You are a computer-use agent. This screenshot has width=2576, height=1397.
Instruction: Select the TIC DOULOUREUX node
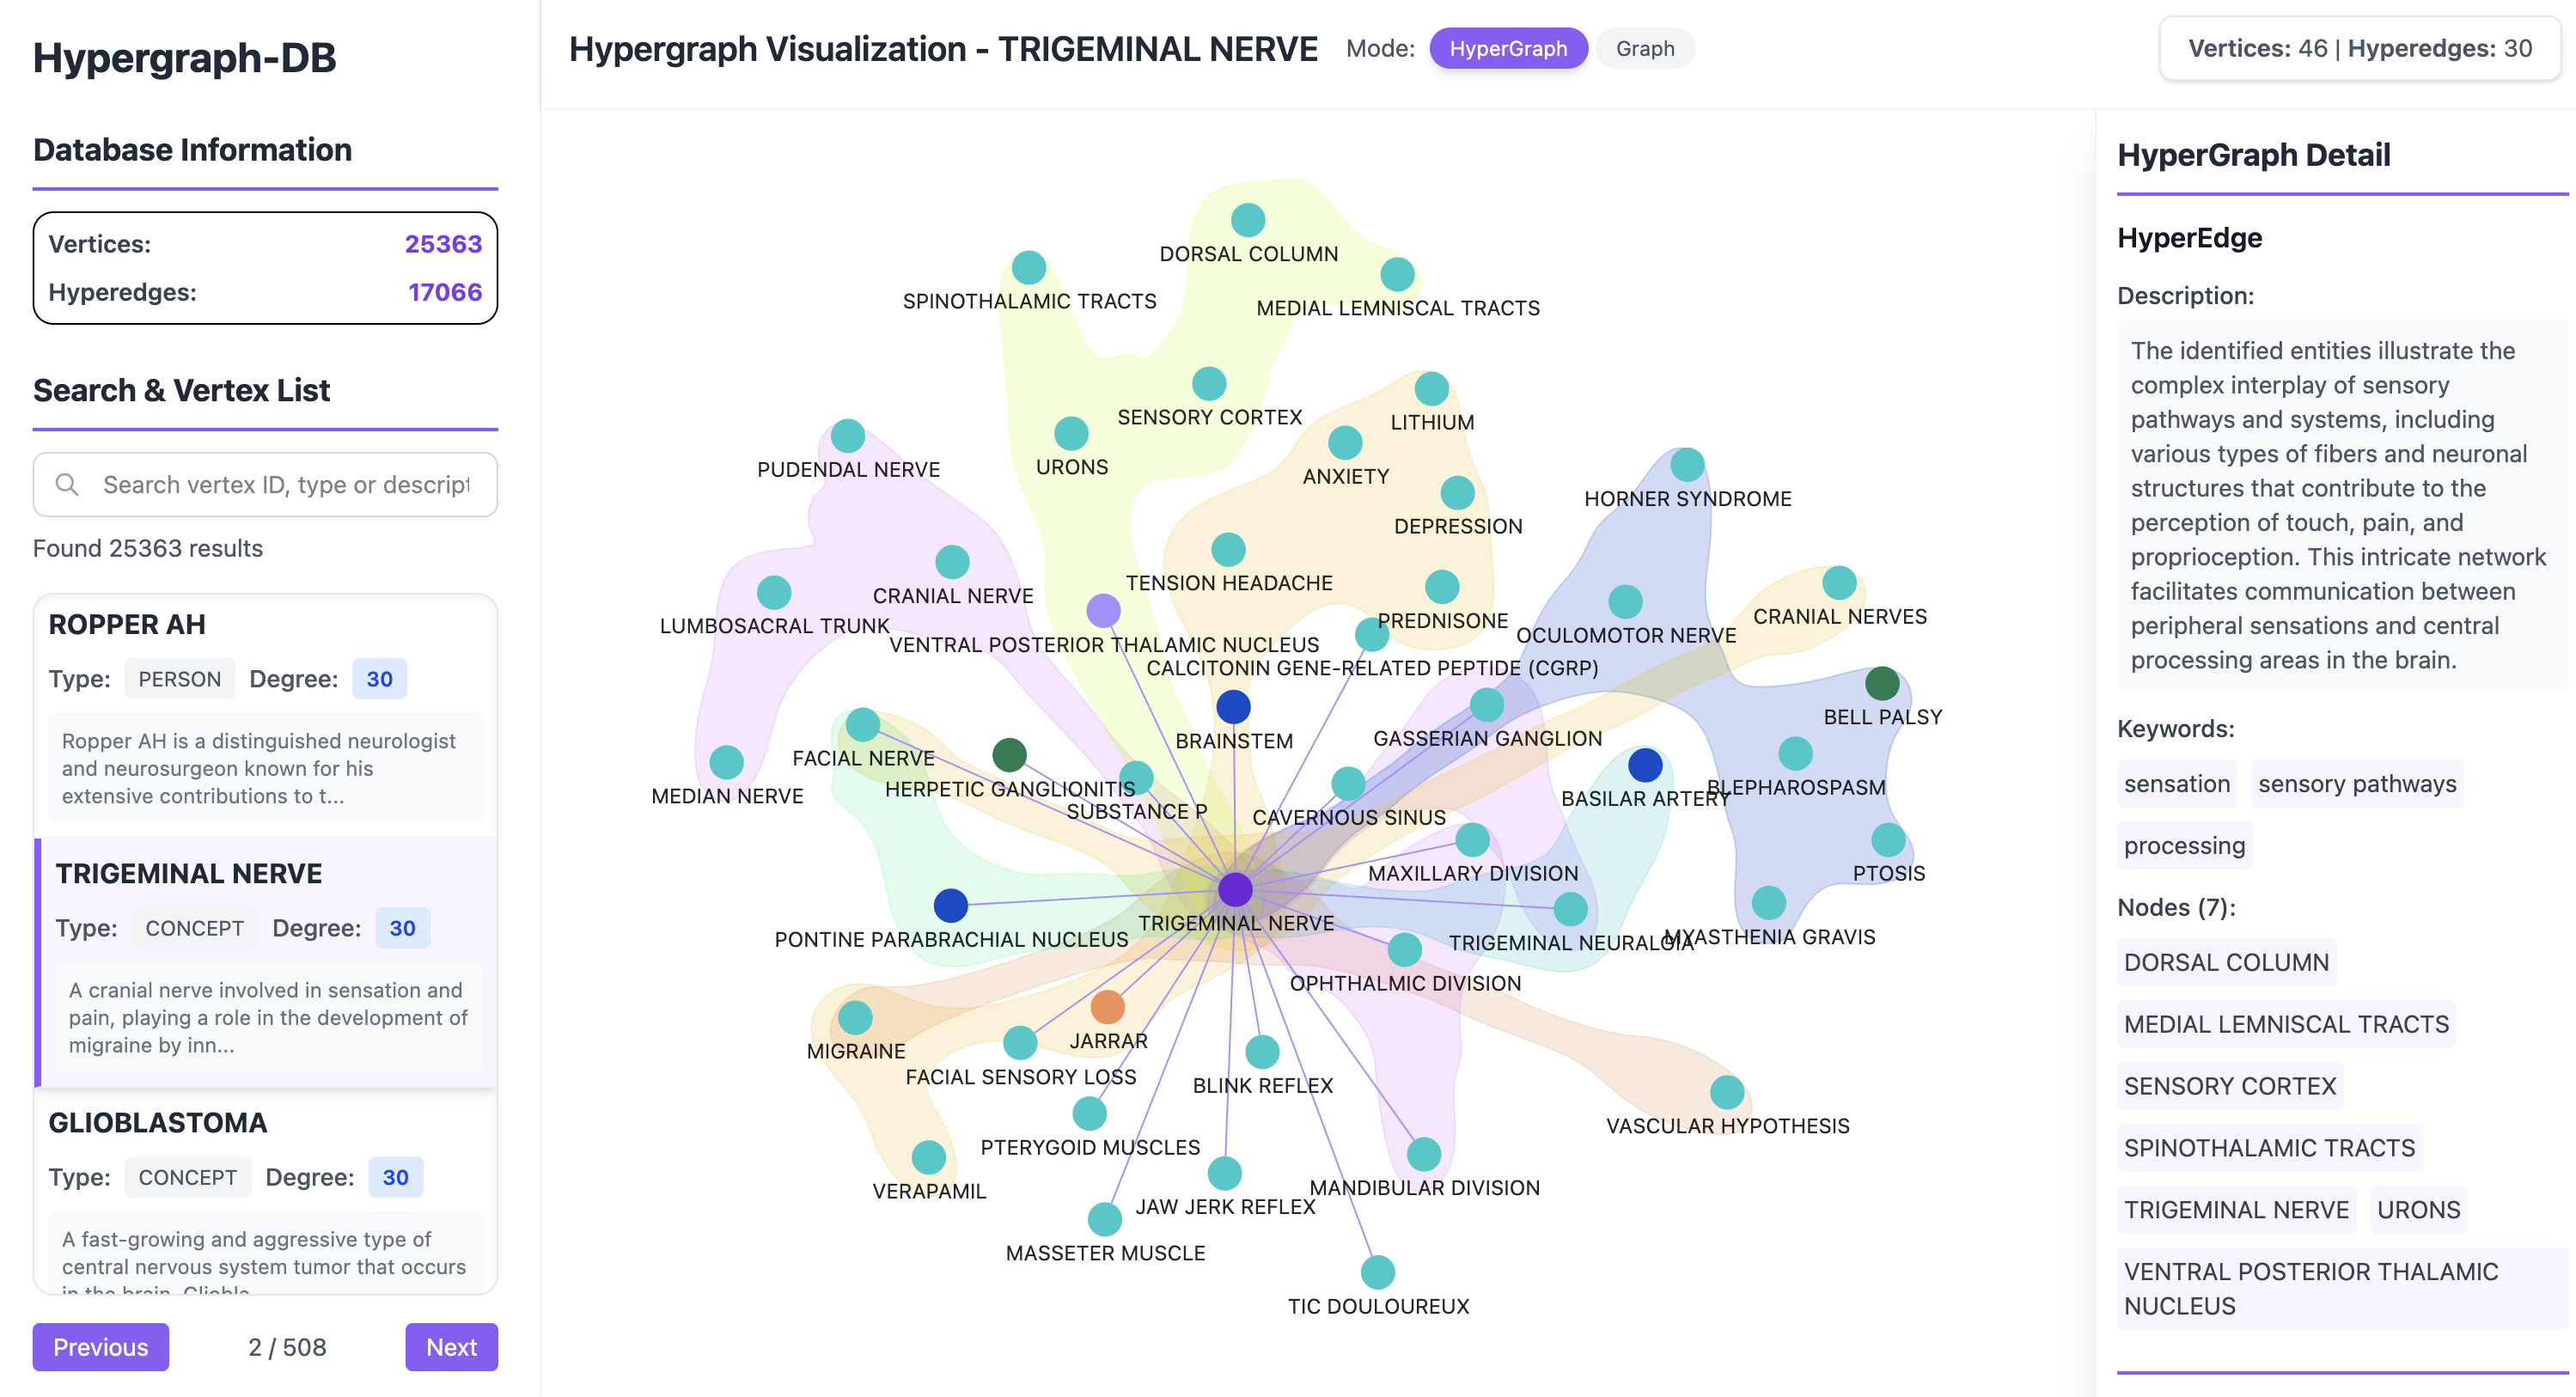(1377, 1271)
